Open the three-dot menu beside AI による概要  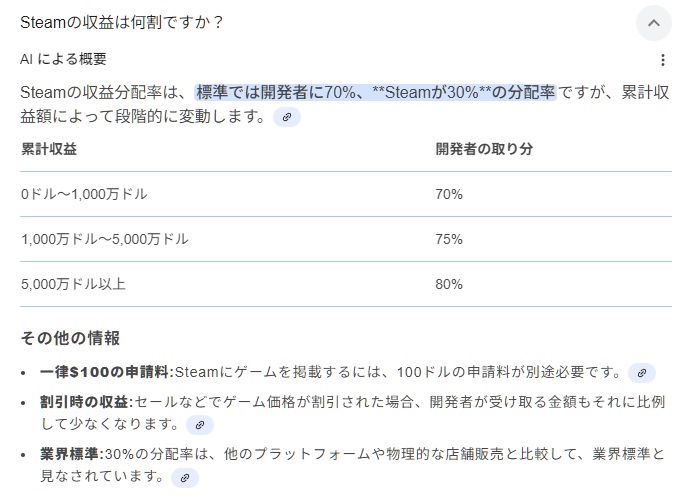[663, 60]
